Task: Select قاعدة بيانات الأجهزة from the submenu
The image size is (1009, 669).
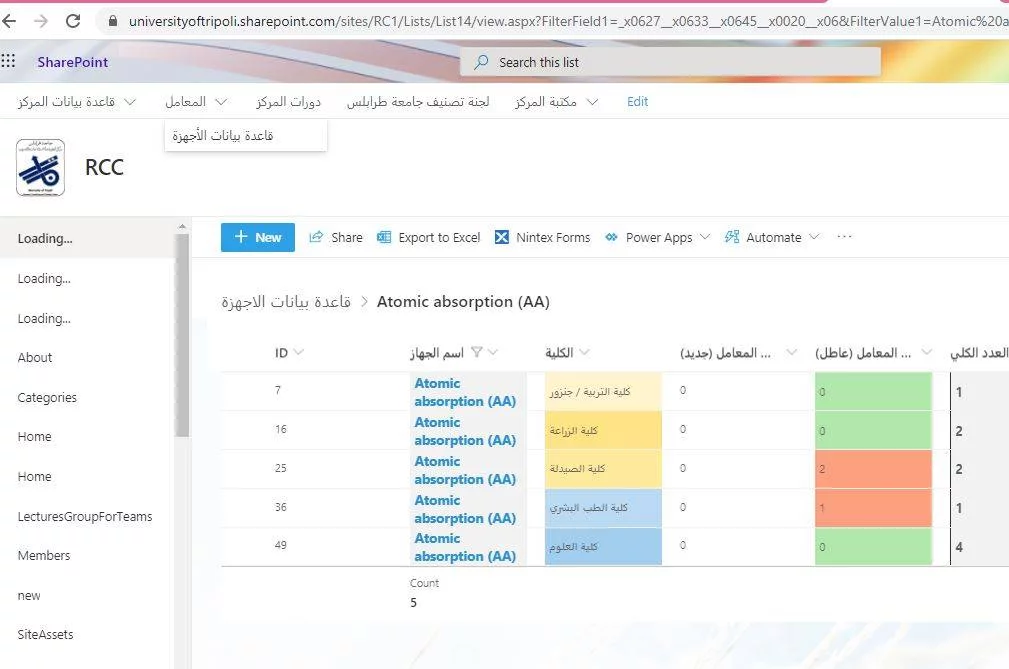Action: click(x=223, y=135)
